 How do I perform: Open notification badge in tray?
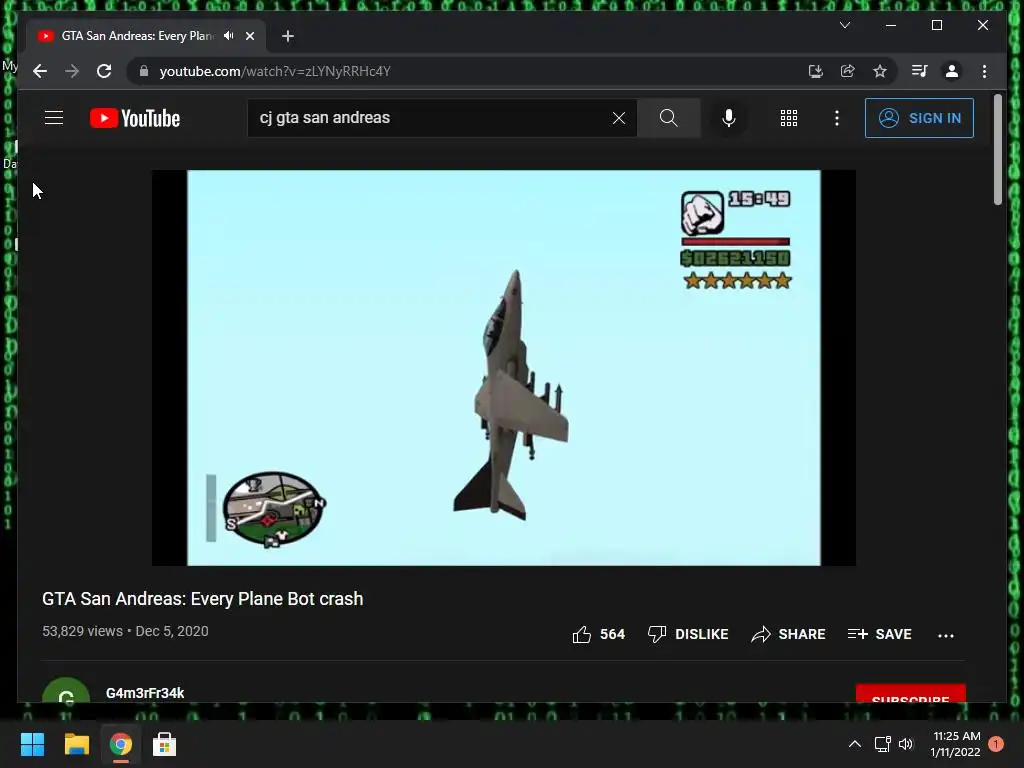(x=996, y=744)
